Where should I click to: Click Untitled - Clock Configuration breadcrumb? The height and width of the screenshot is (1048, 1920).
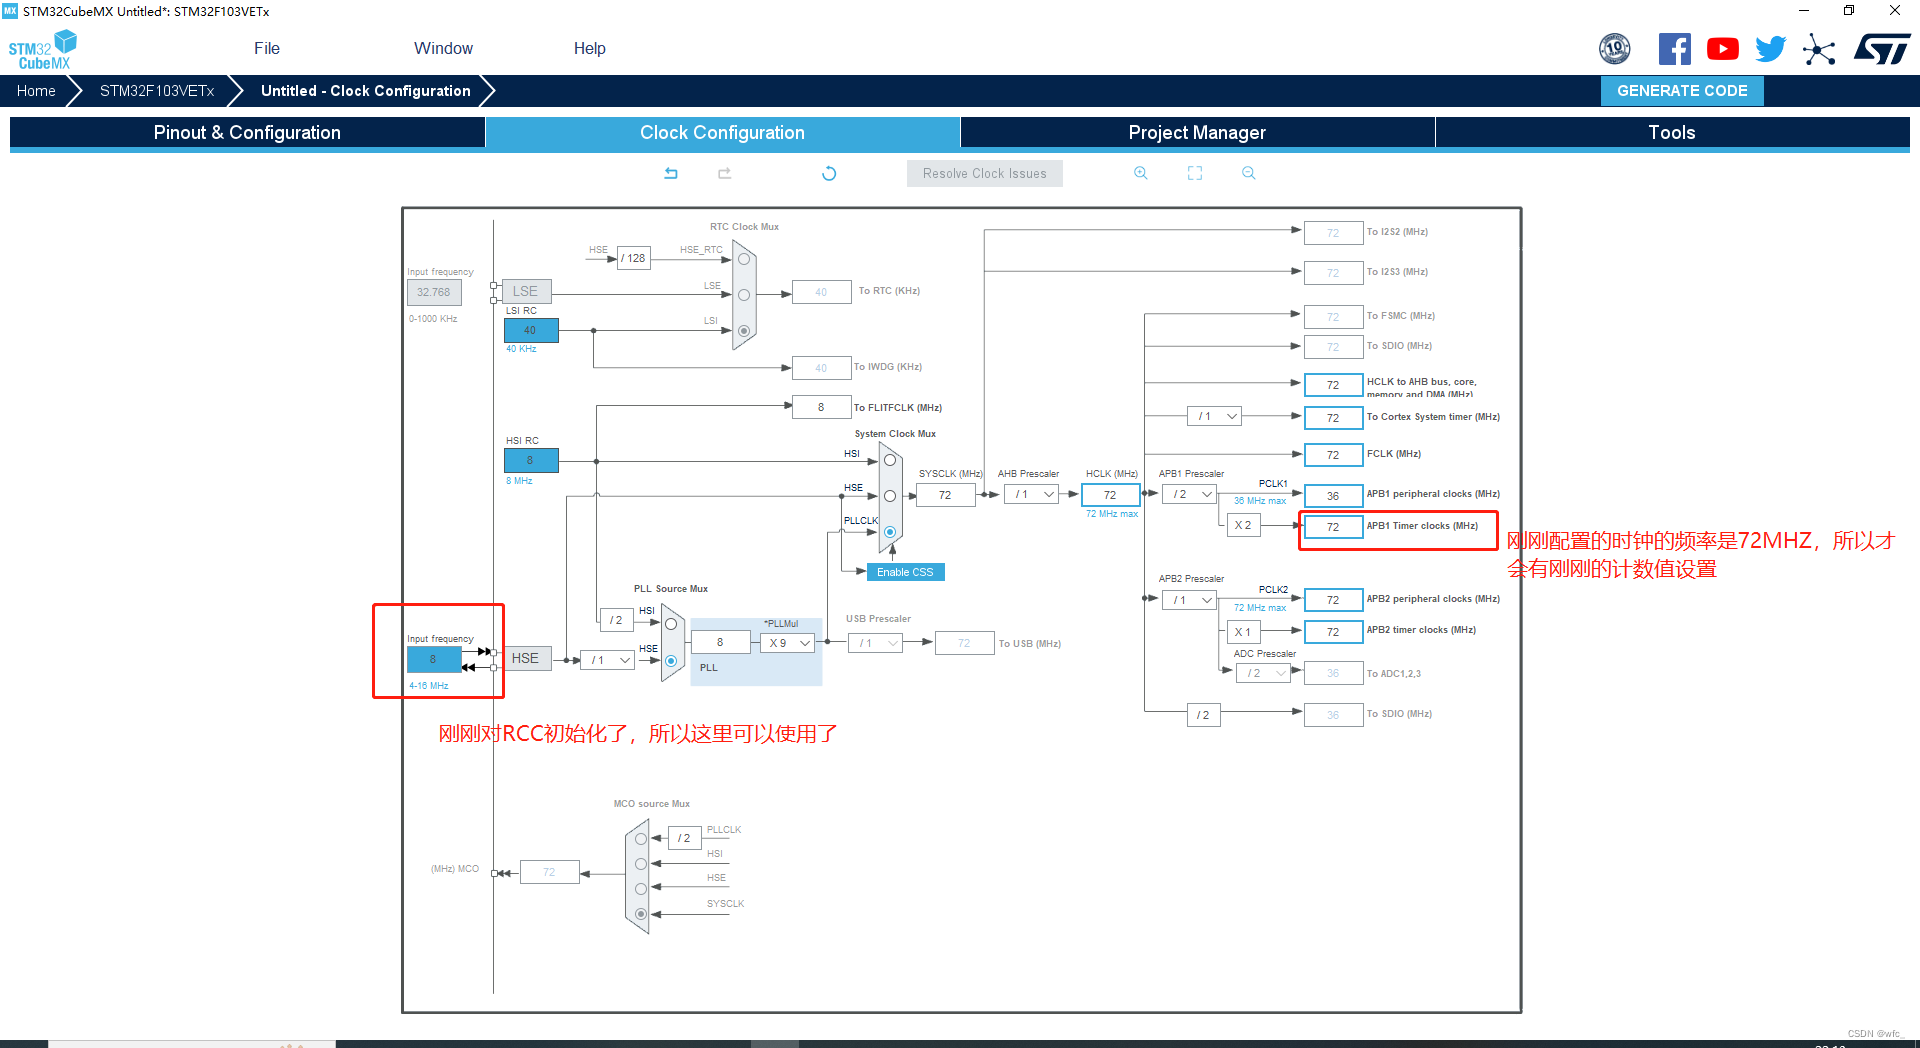365,91
